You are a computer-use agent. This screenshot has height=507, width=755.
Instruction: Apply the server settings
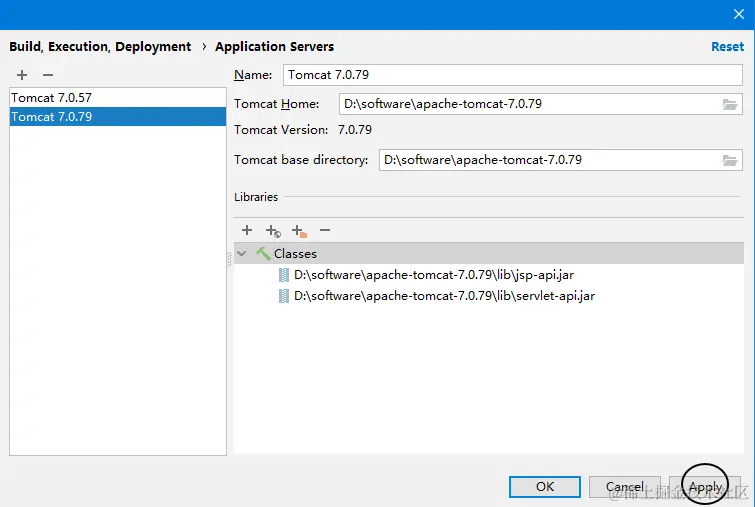click(705, 487)
